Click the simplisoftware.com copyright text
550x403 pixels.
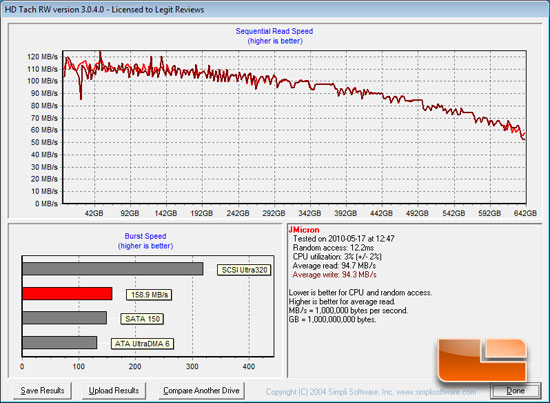[371, 392]
